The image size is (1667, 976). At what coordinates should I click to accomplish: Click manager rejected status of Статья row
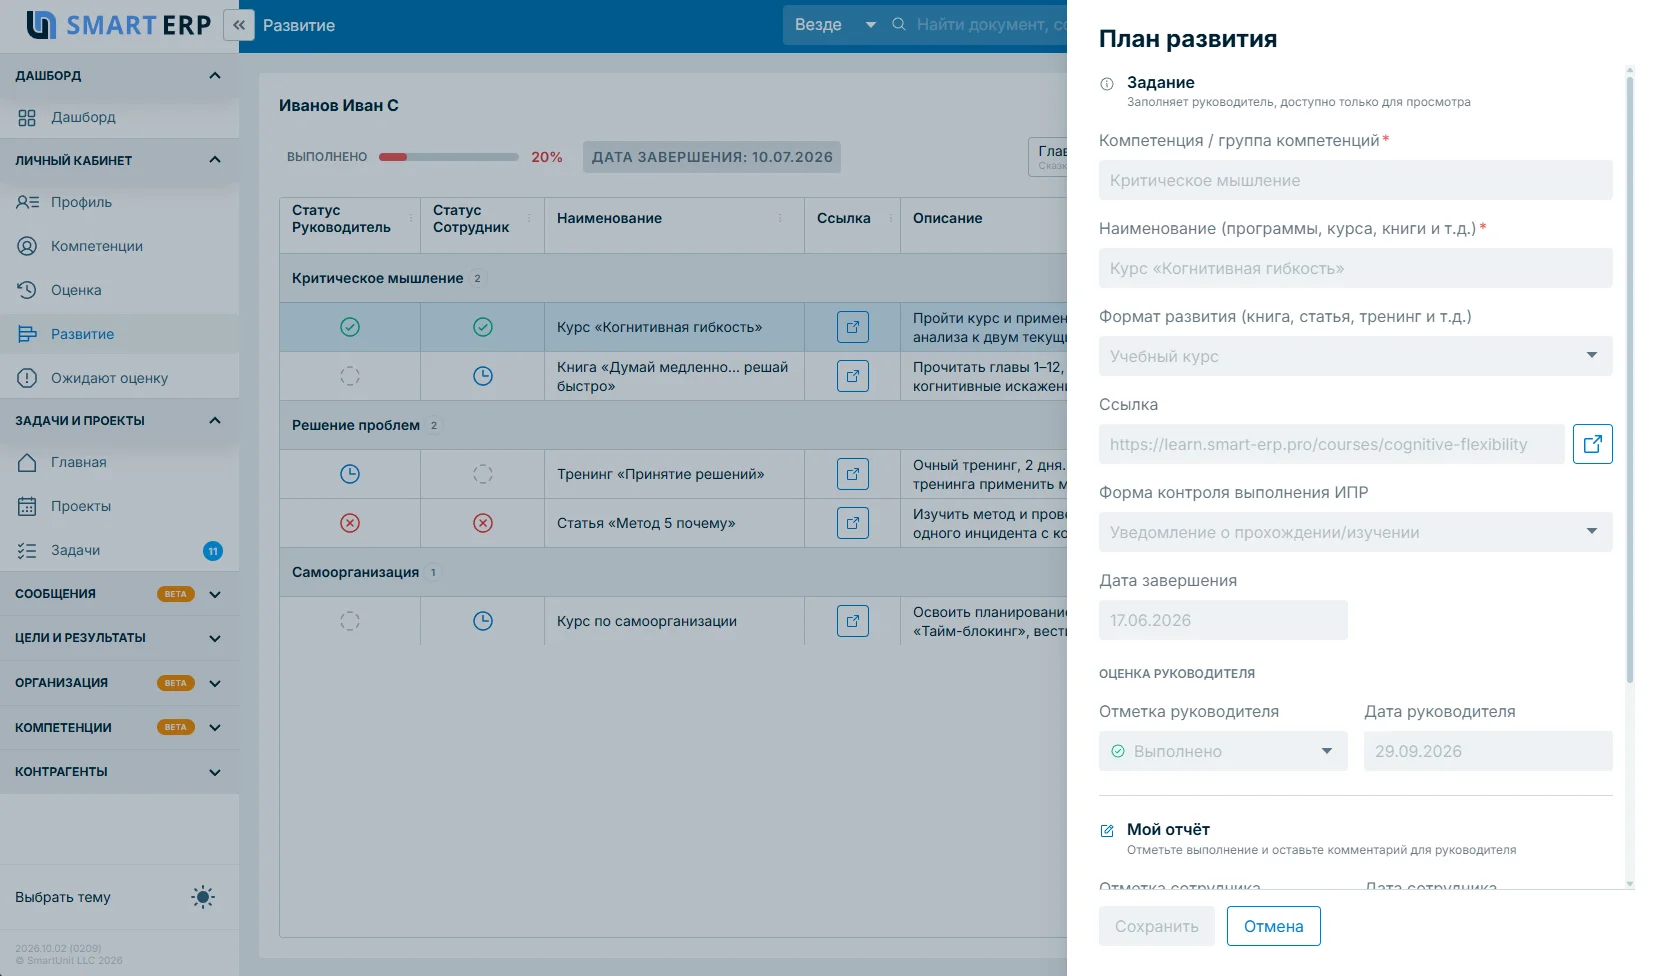350,523
